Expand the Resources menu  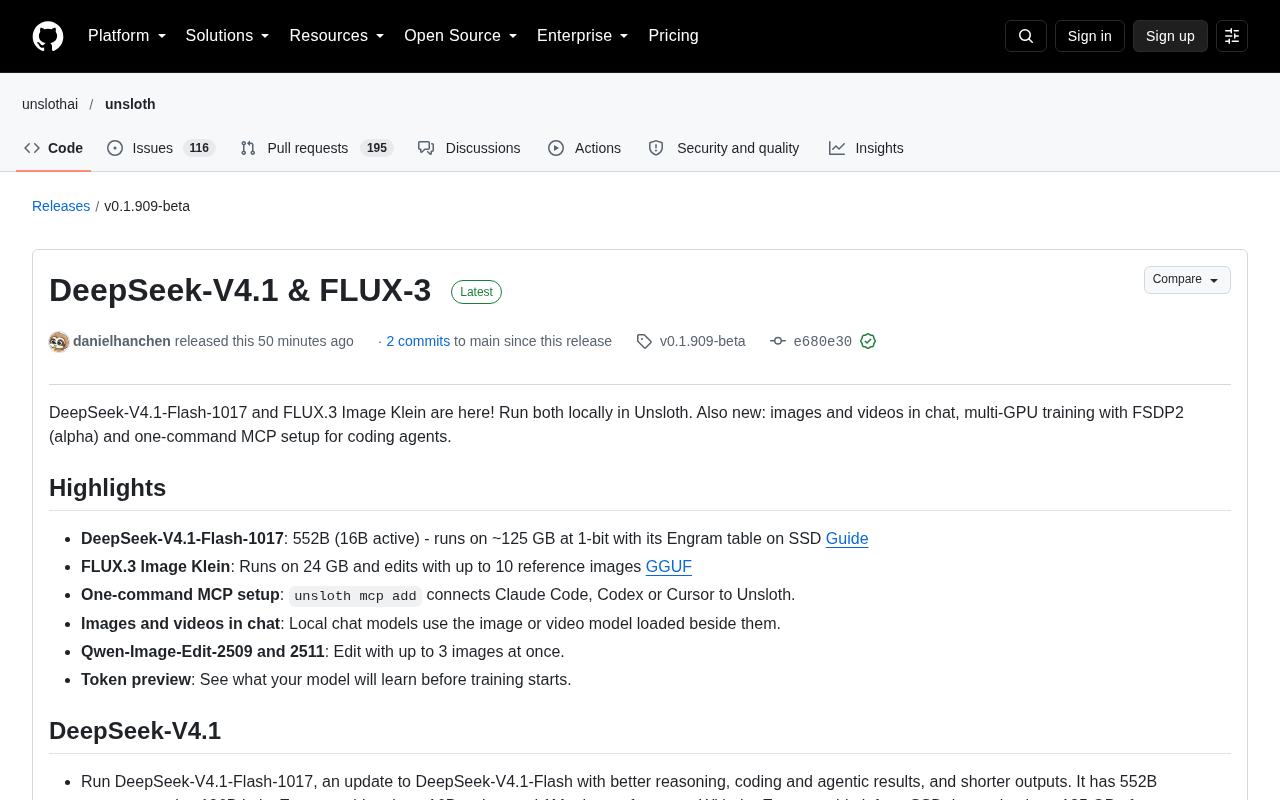click(x=337, y=36)
